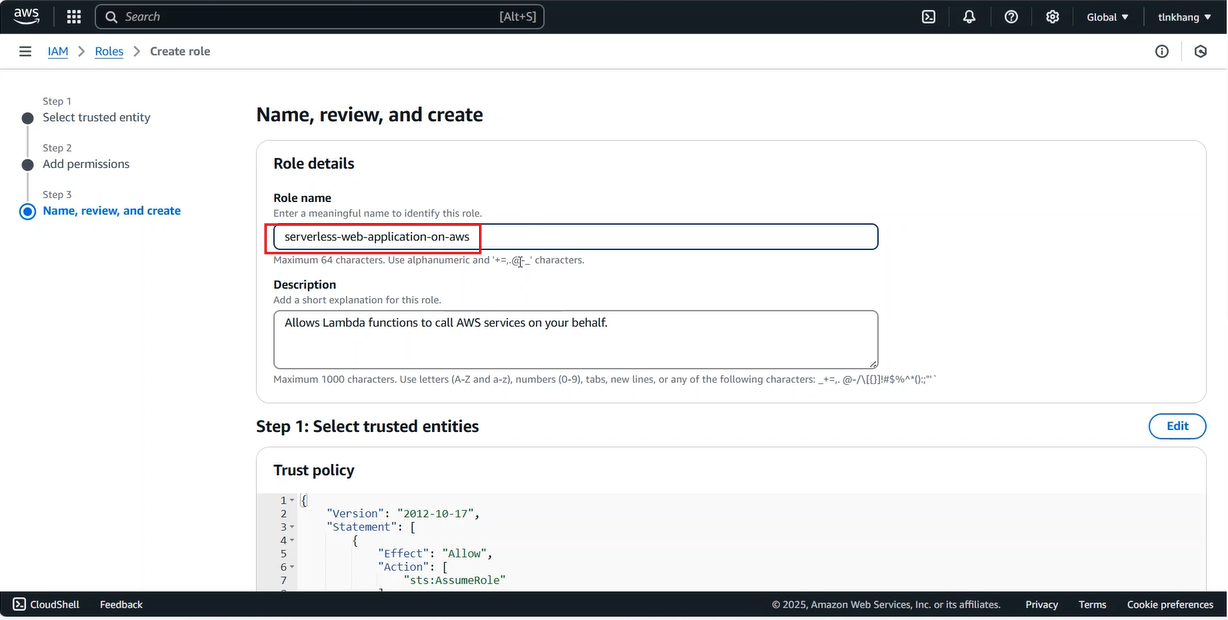Click Edit for Step 1 trusted entities

tap(1177, 426)
